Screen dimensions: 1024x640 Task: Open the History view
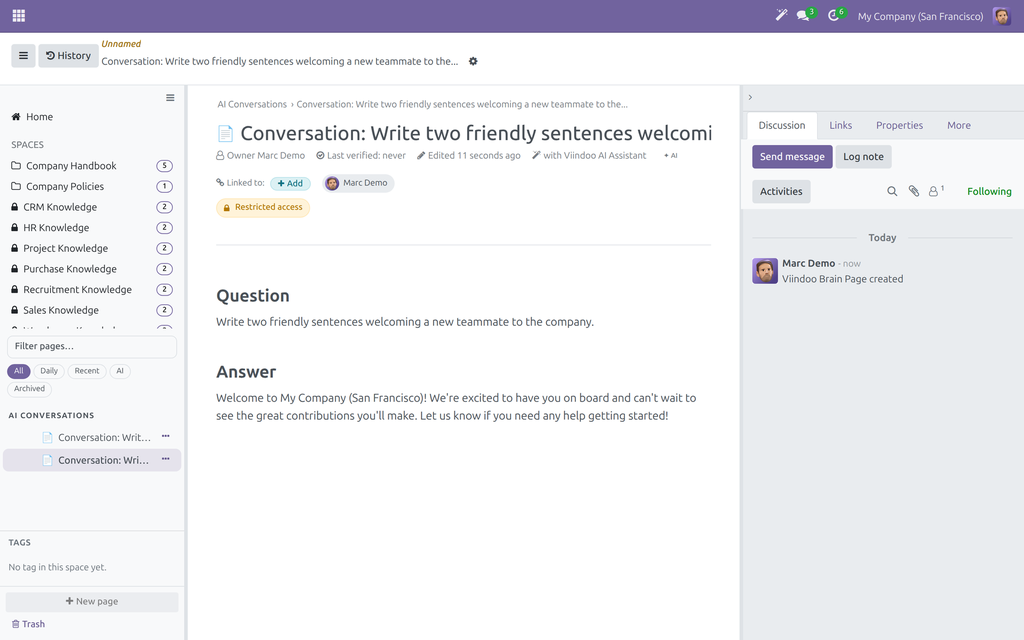[69, 56]
